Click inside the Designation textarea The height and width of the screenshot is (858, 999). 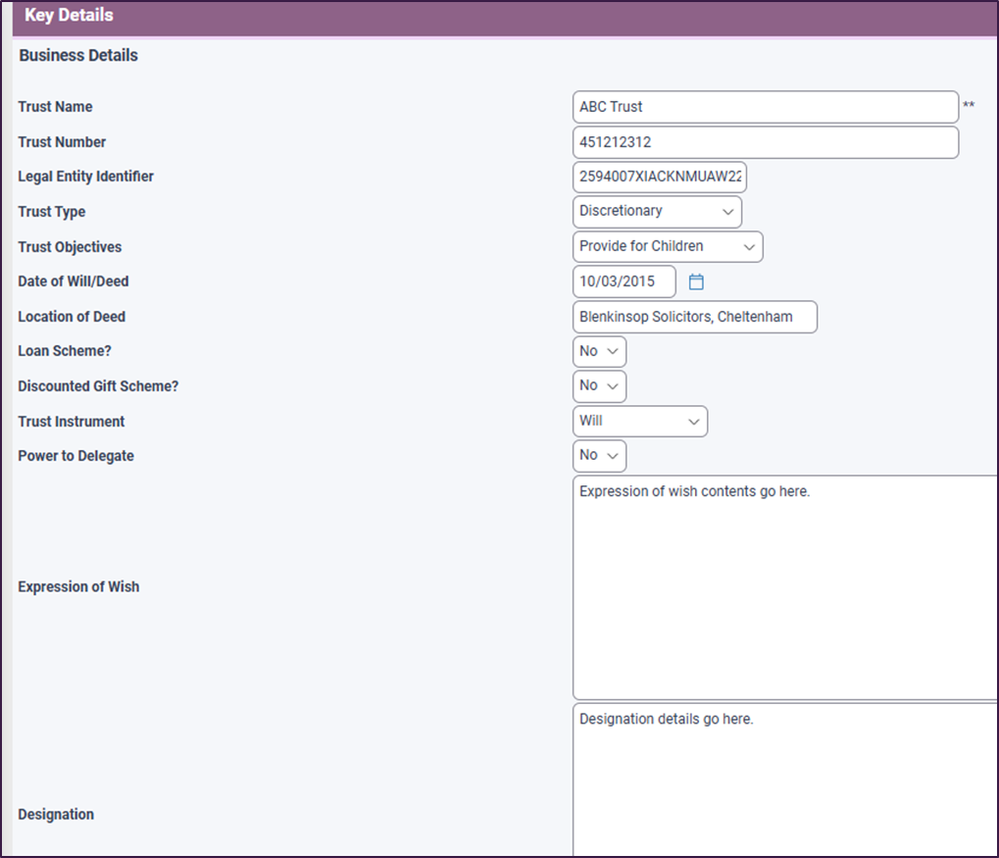[x=785, y=780]
